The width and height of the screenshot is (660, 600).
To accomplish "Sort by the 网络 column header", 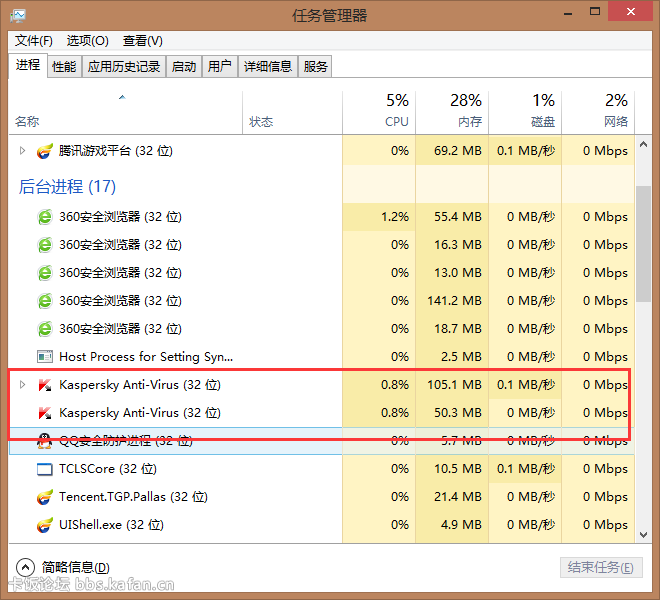I will pos(598,113).
